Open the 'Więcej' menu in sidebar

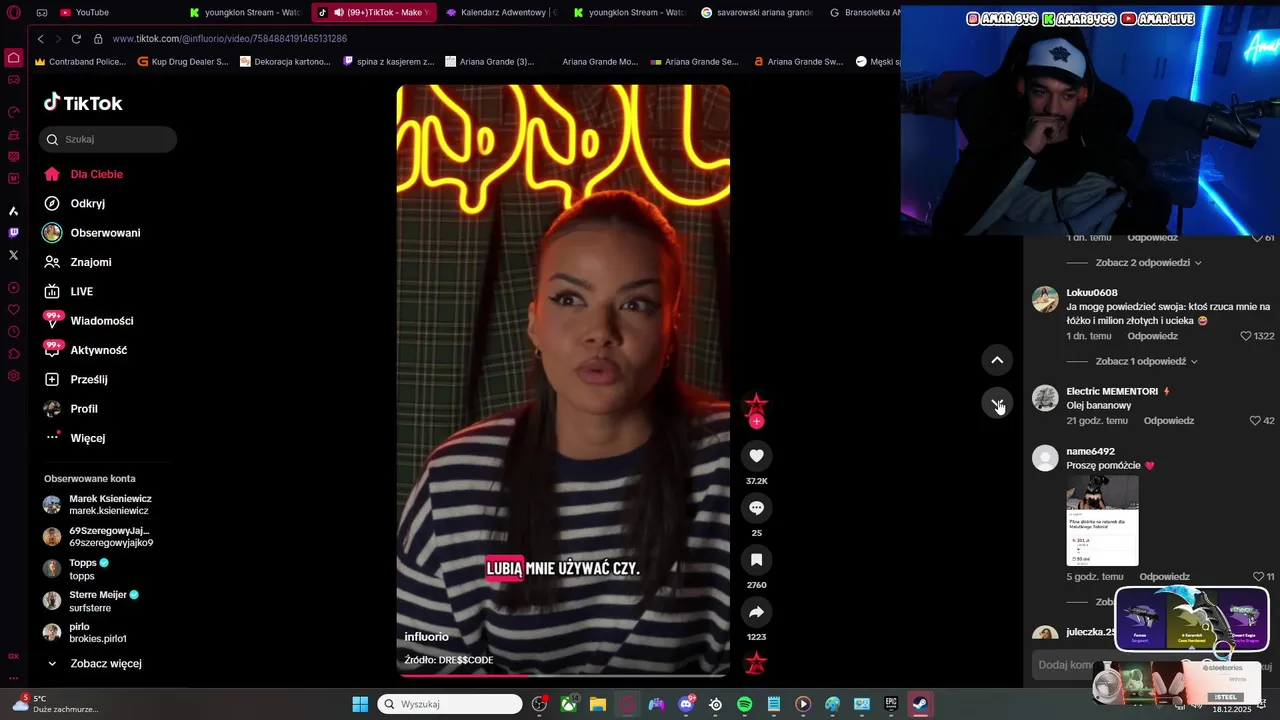click(76, 438)
